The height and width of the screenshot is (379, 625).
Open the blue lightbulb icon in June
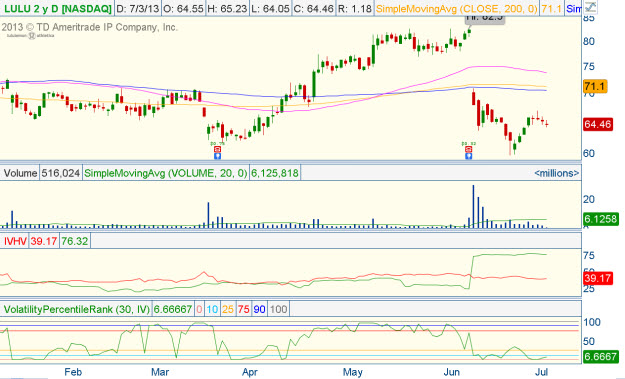click(469, 156)
